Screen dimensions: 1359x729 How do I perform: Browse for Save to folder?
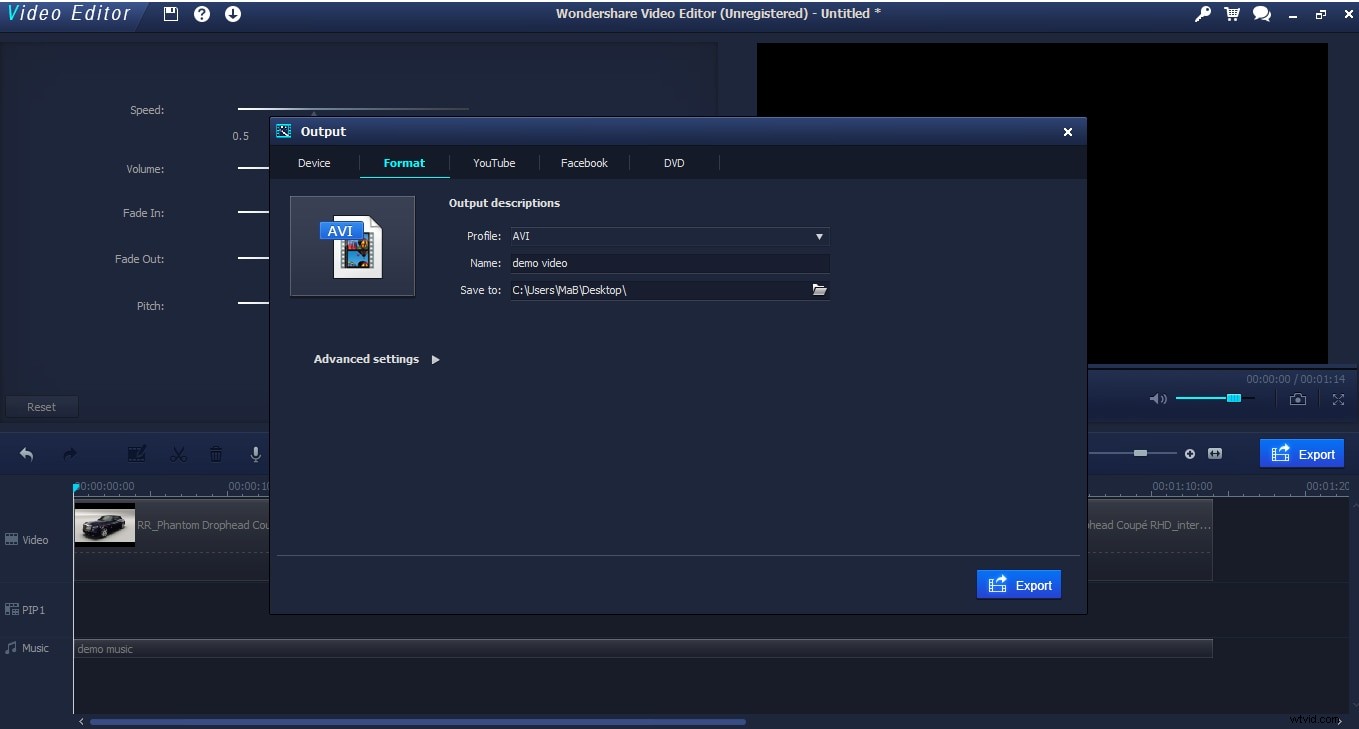pos(820,290)
